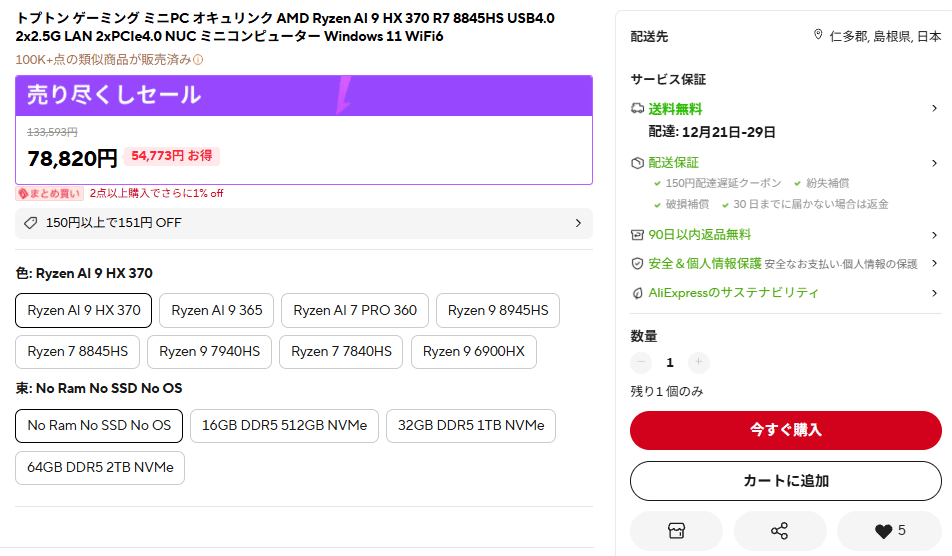Click カートに追加 add to cart button
Image resolution: width=952 pixels, height=556 pixels.
[786, 481]
